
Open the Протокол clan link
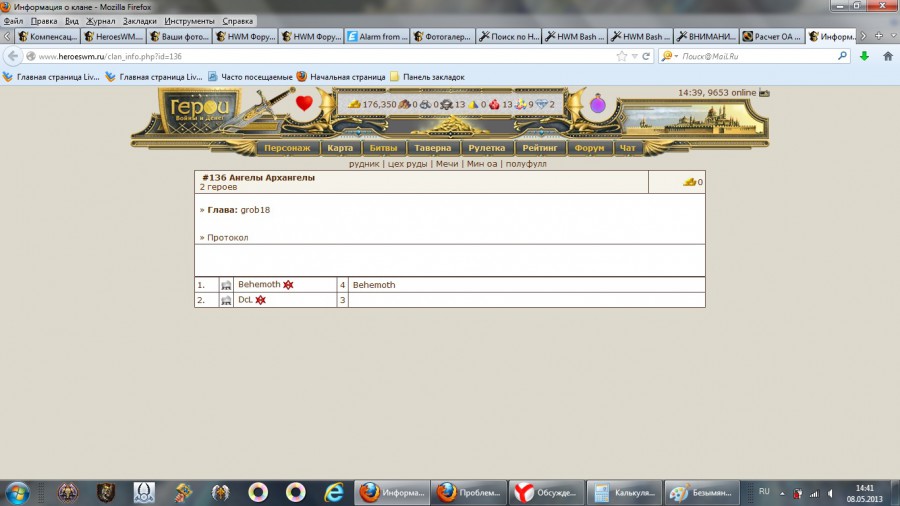227,238
